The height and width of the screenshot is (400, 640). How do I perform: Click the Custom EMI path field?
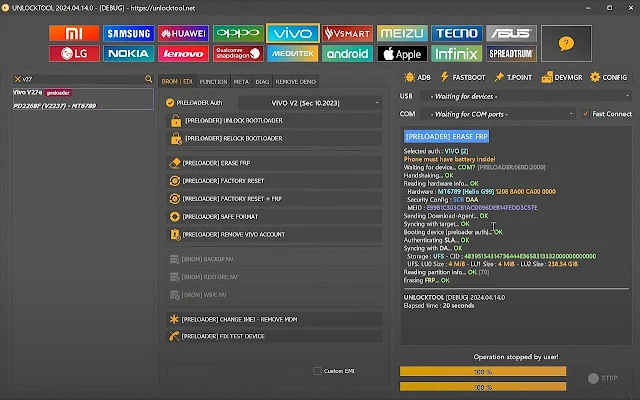point(238,371)
